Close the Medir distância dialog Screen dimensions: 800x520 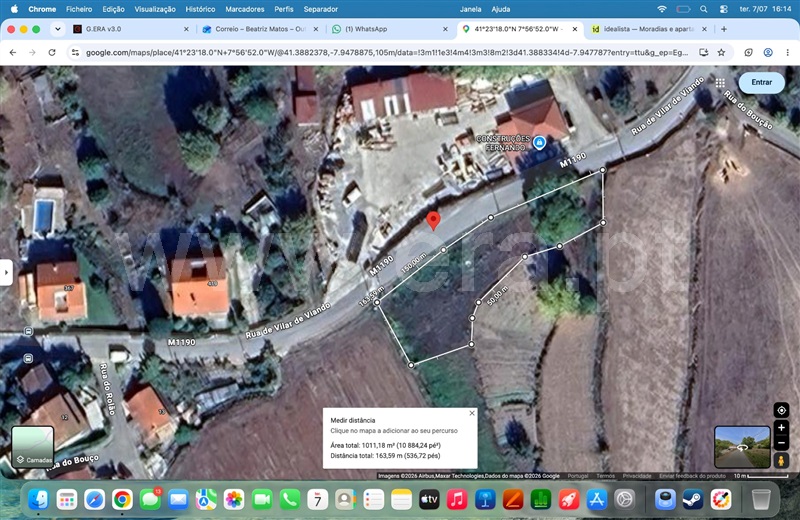(472, 413)
